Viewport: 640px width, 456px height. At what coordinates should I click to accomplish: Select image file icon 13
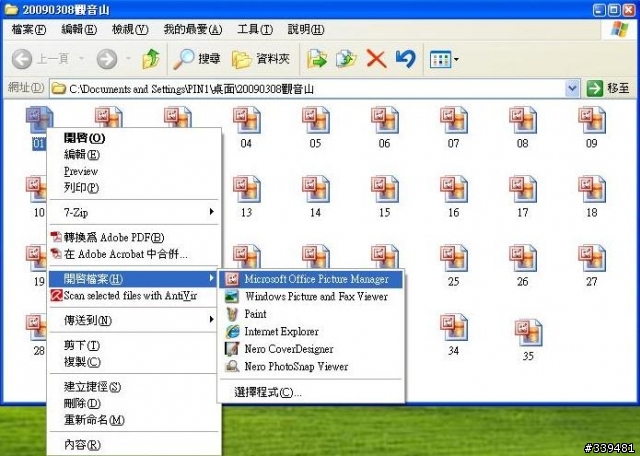(x=247, y=189)
